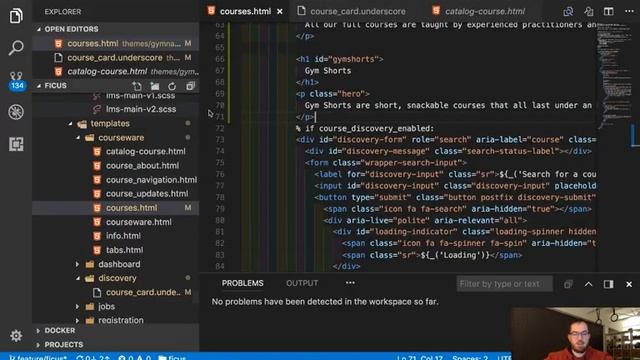The image size is (640, 360).
Task: Synchronize changes in the status bar
Action: pyautogui.click(x=93, y=357)
